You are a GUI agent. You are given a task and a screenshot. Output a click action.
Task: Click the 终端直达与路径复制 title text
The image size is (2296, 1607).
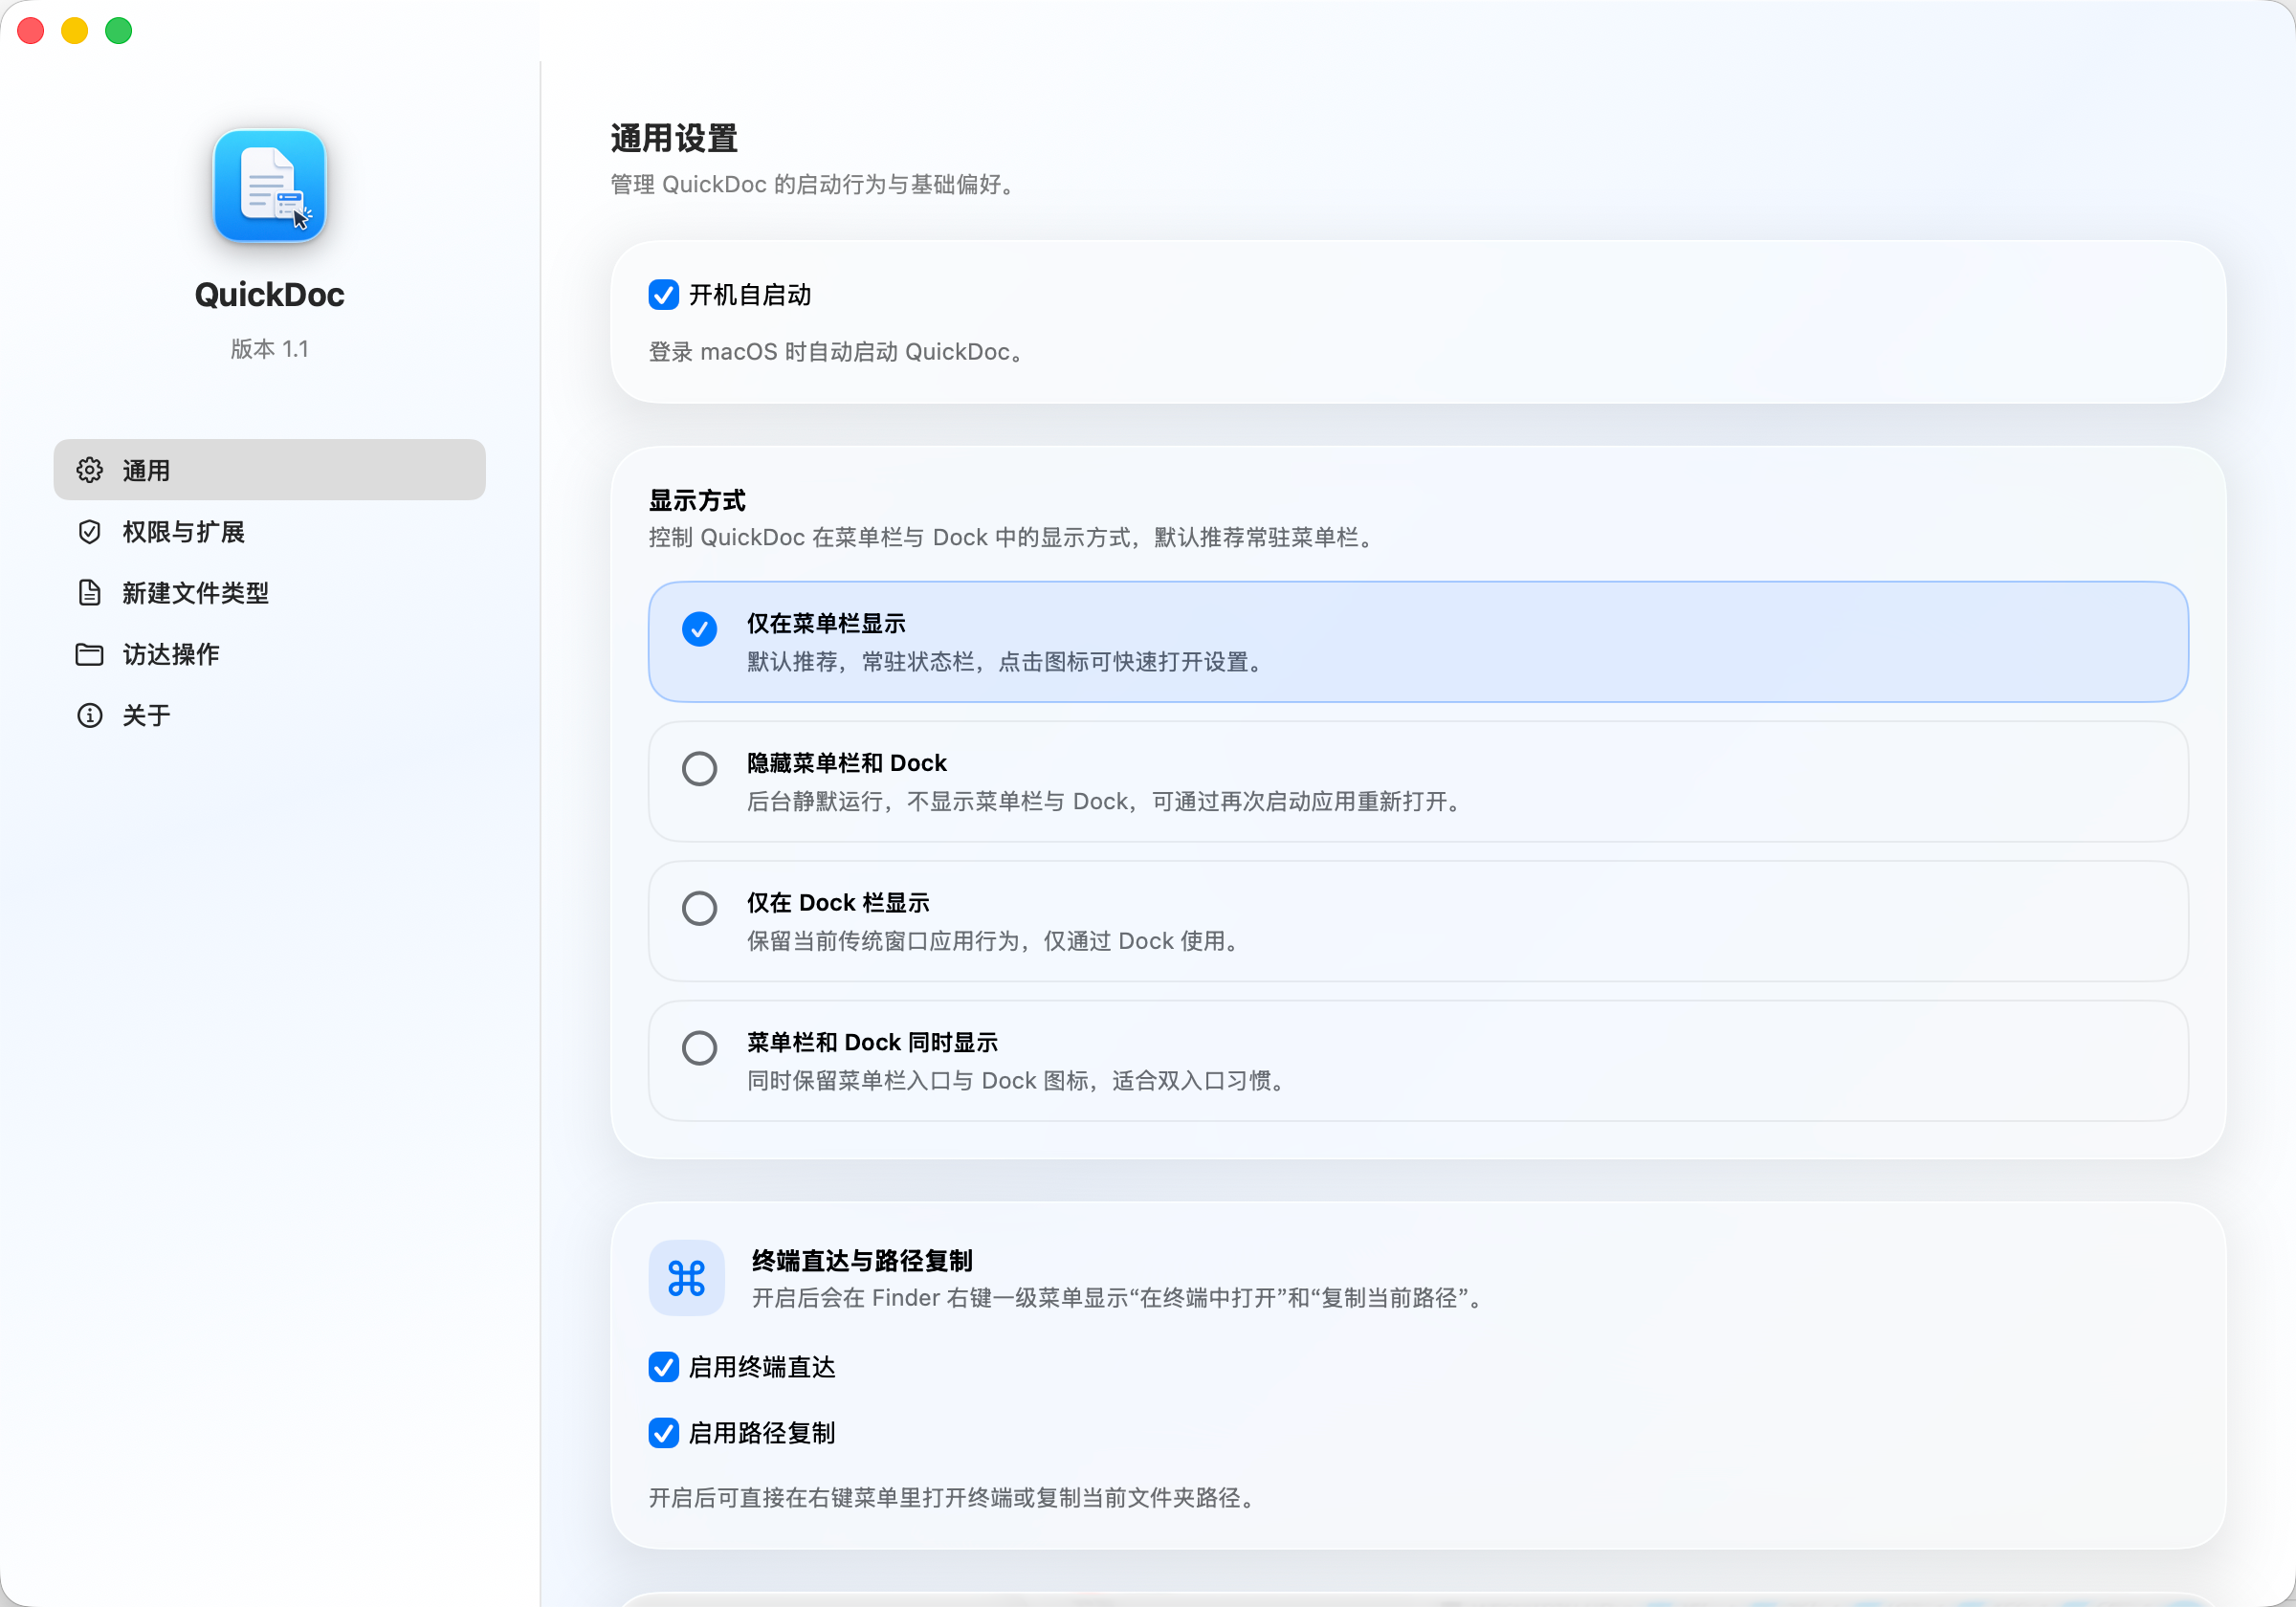[x=862, y=1260]
